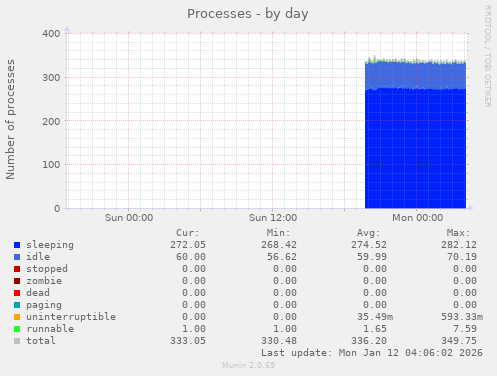Click the 'uninterruptible' legend label
Image resolution: width=497 pixels, height=376 pixels.
[x=71, y=317]
